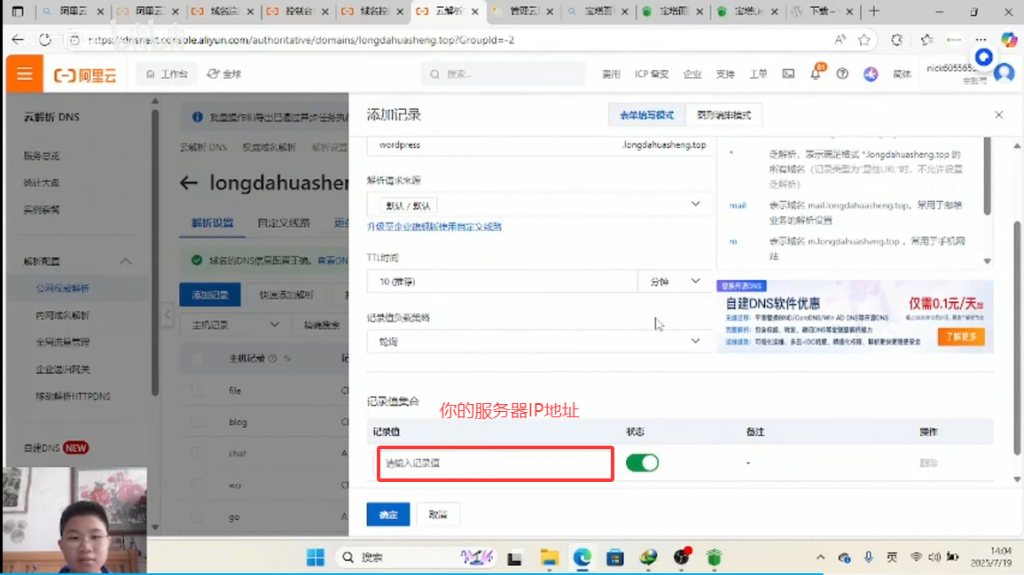This screenshot has width=1024, height=575.
Task: Focus the console search box
Action: (x=503, y=74)
